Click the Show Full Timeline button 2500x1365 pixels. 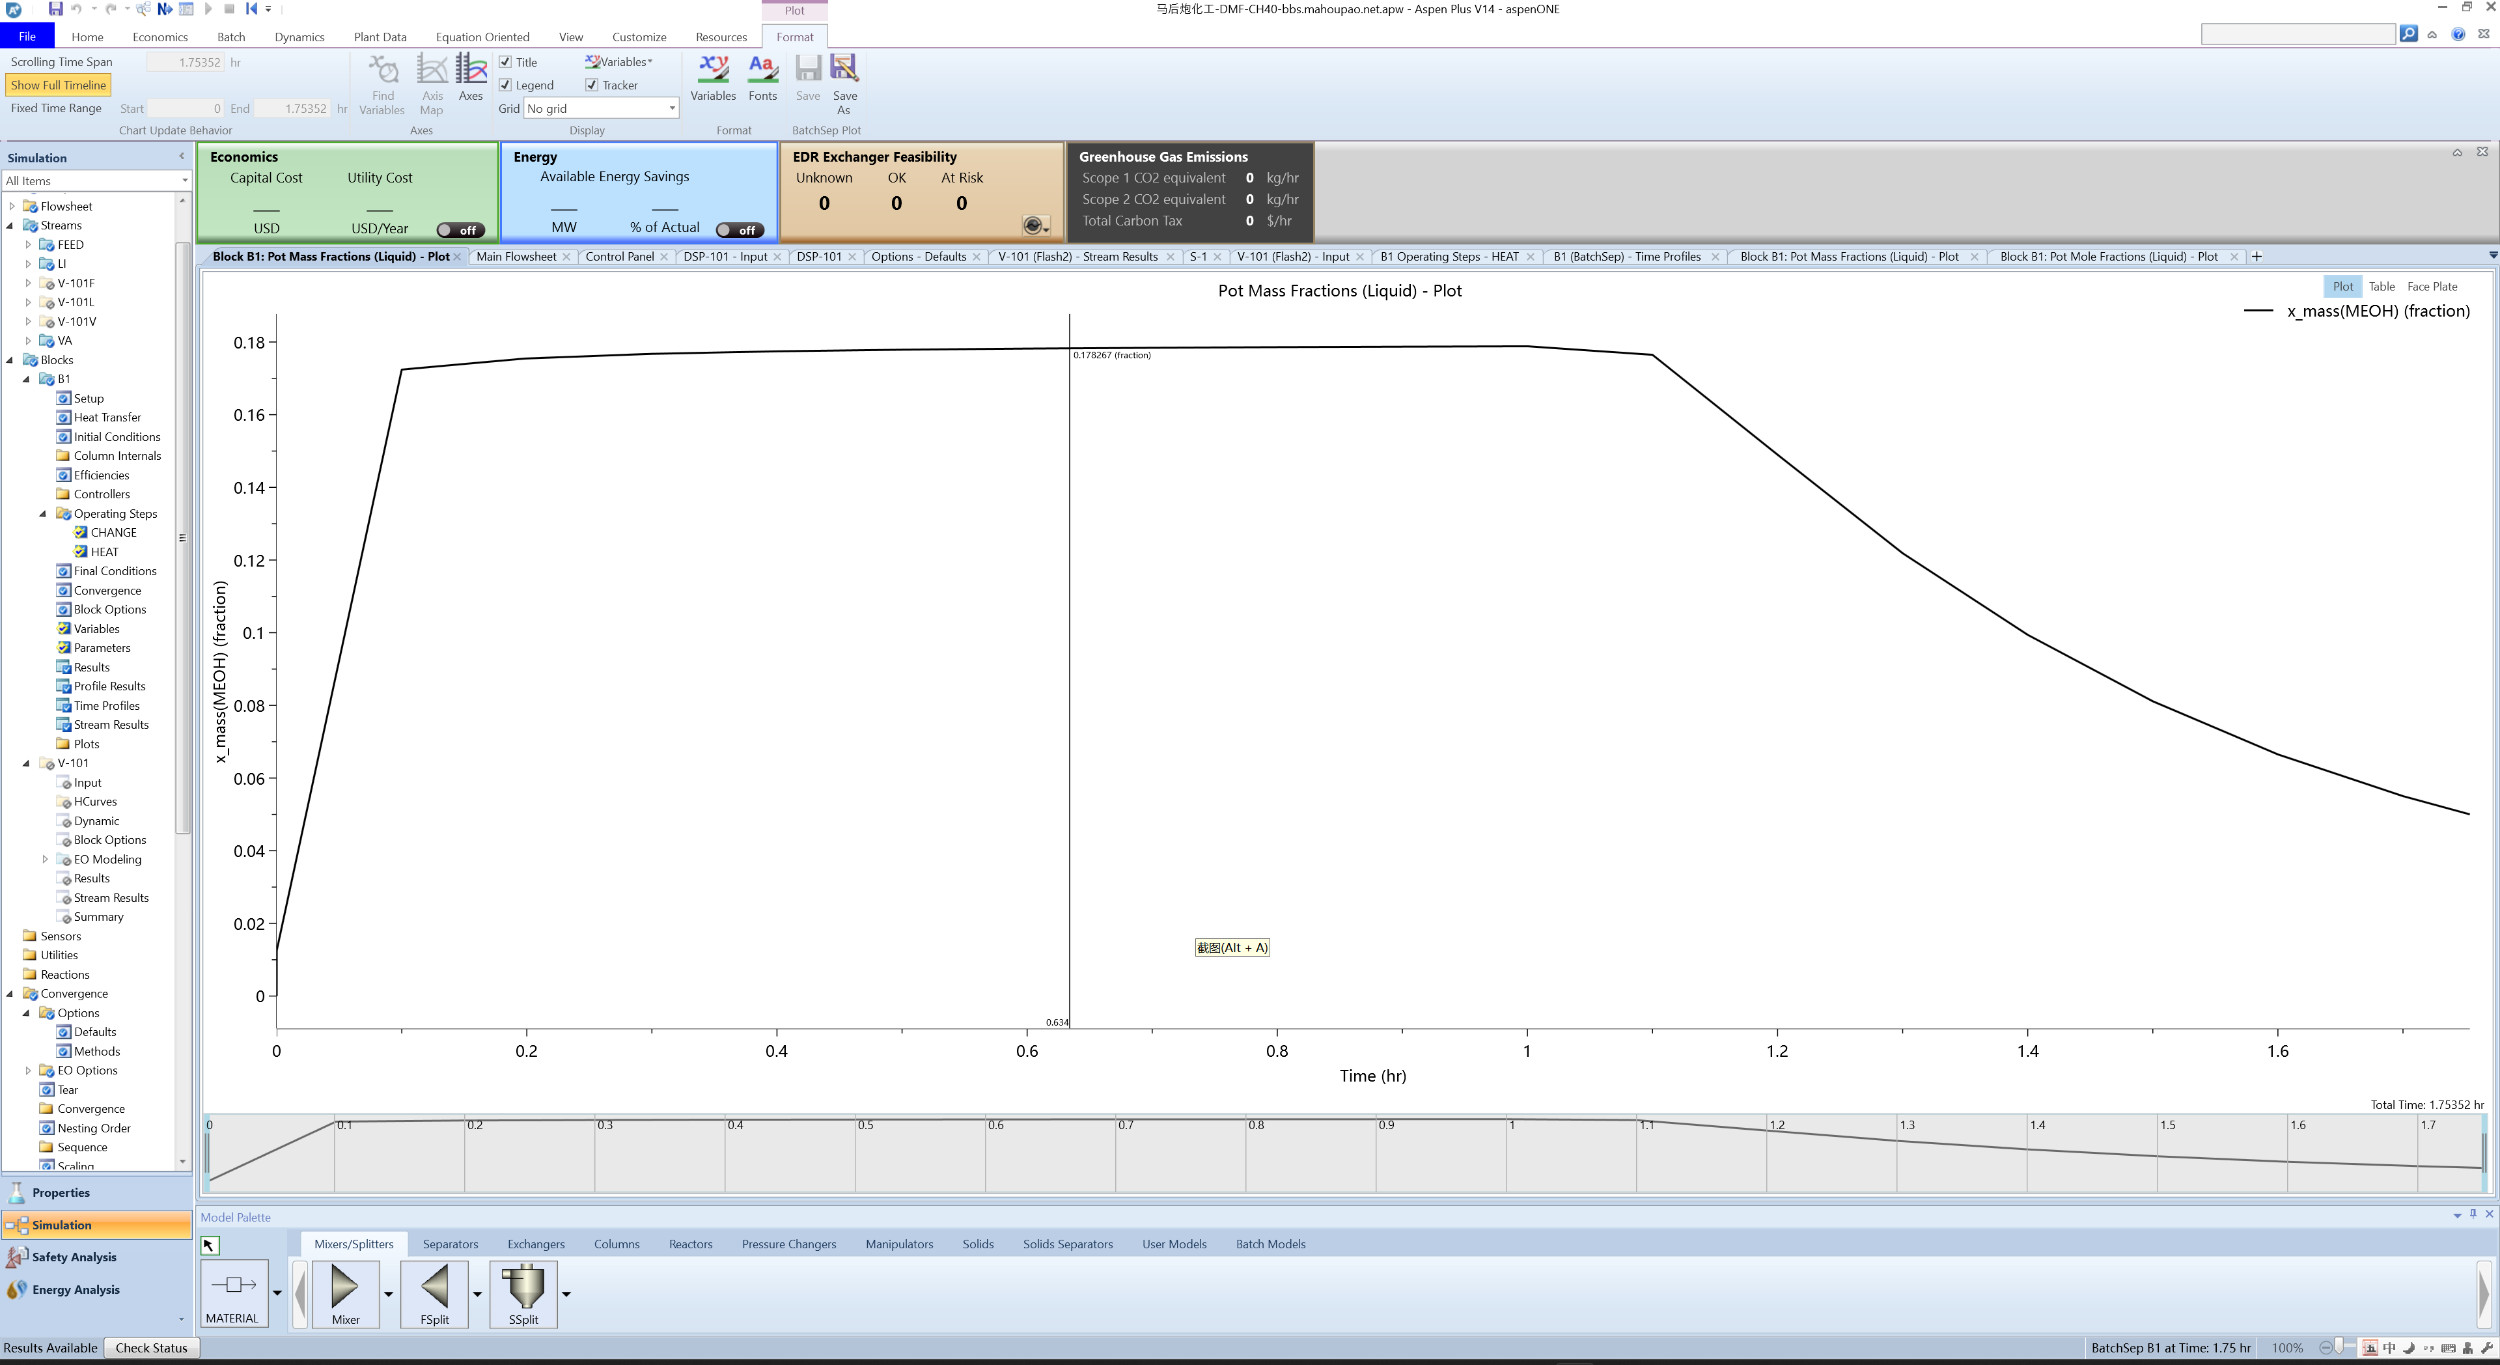pyautogui.click(x=58, y=85)
